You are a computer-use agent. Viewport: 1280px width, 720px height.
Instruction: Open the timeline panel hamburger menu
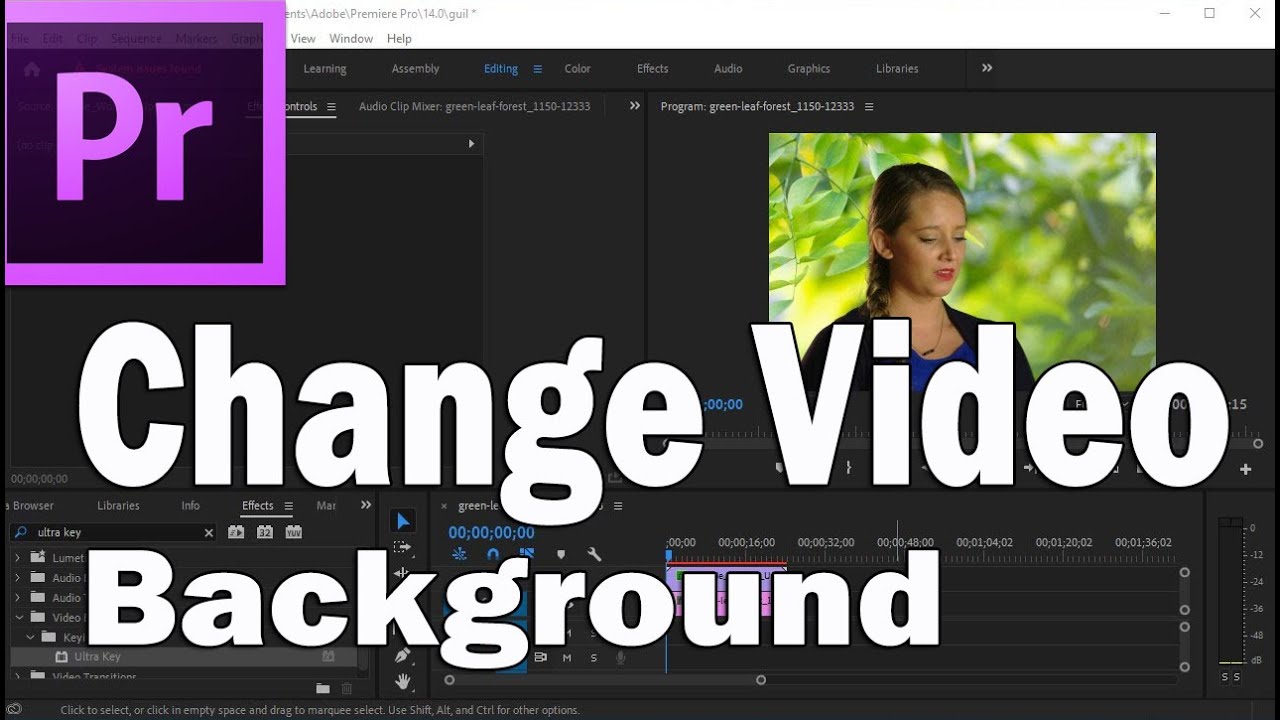(618, 506)
